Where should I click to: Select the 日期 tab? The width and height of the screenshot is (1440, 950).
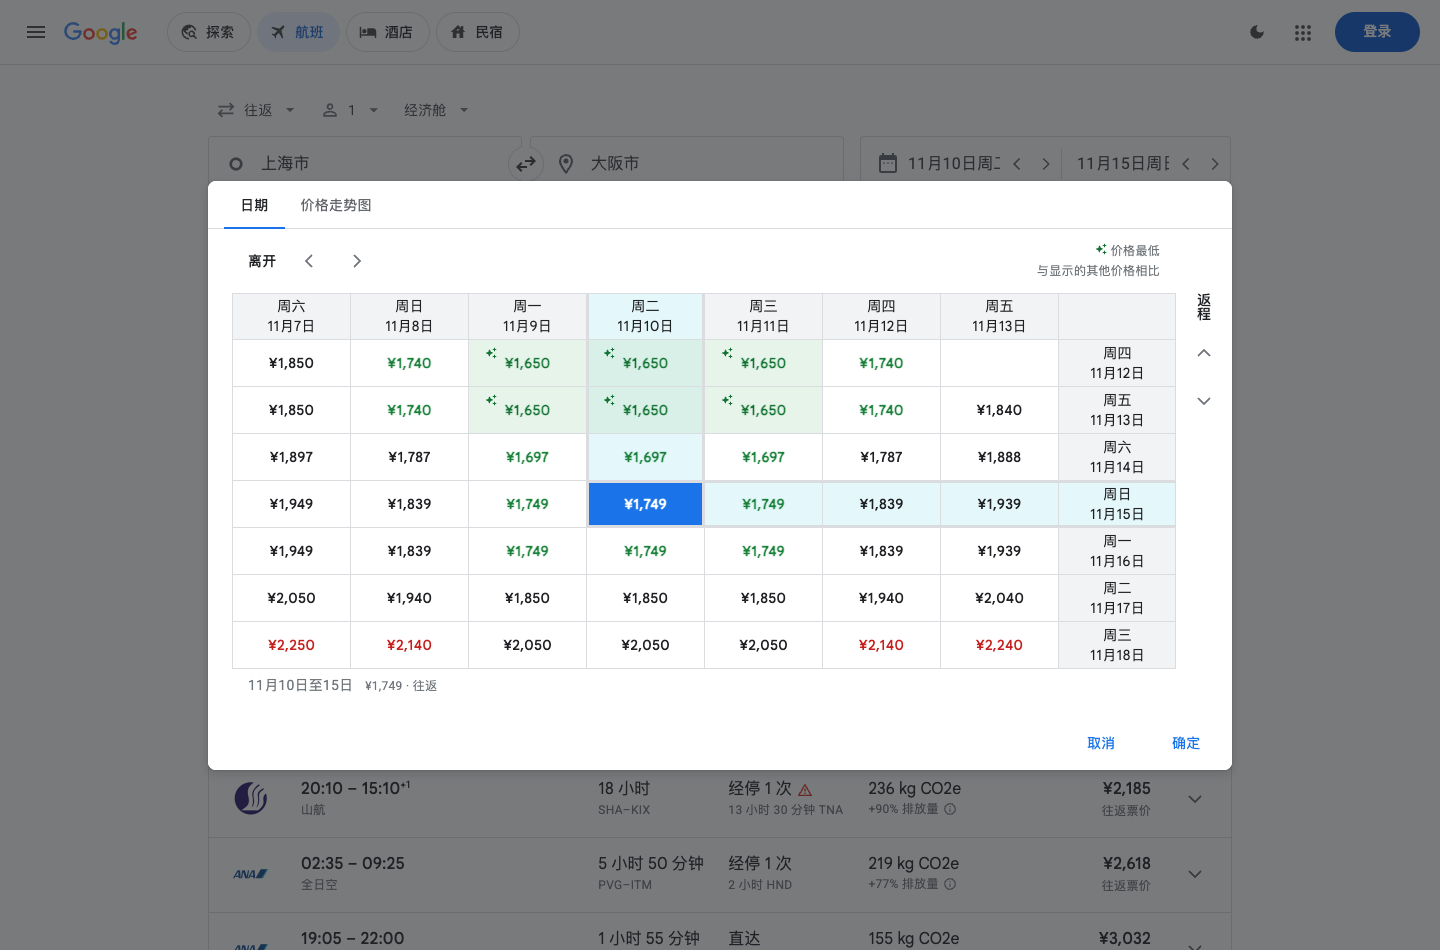coord(254,205)
